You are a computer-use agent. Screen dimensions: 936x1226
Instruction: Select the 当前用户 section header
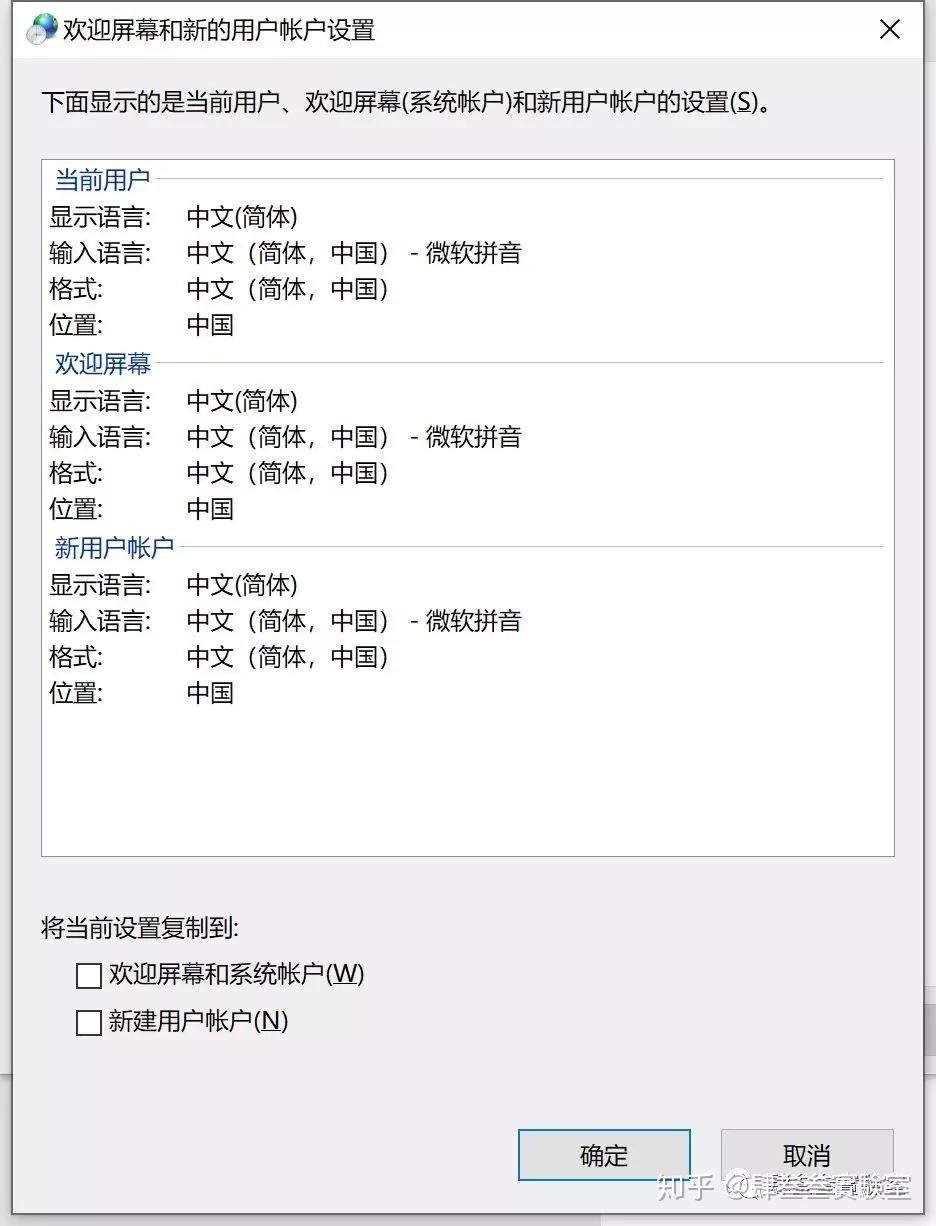[102, 180]
